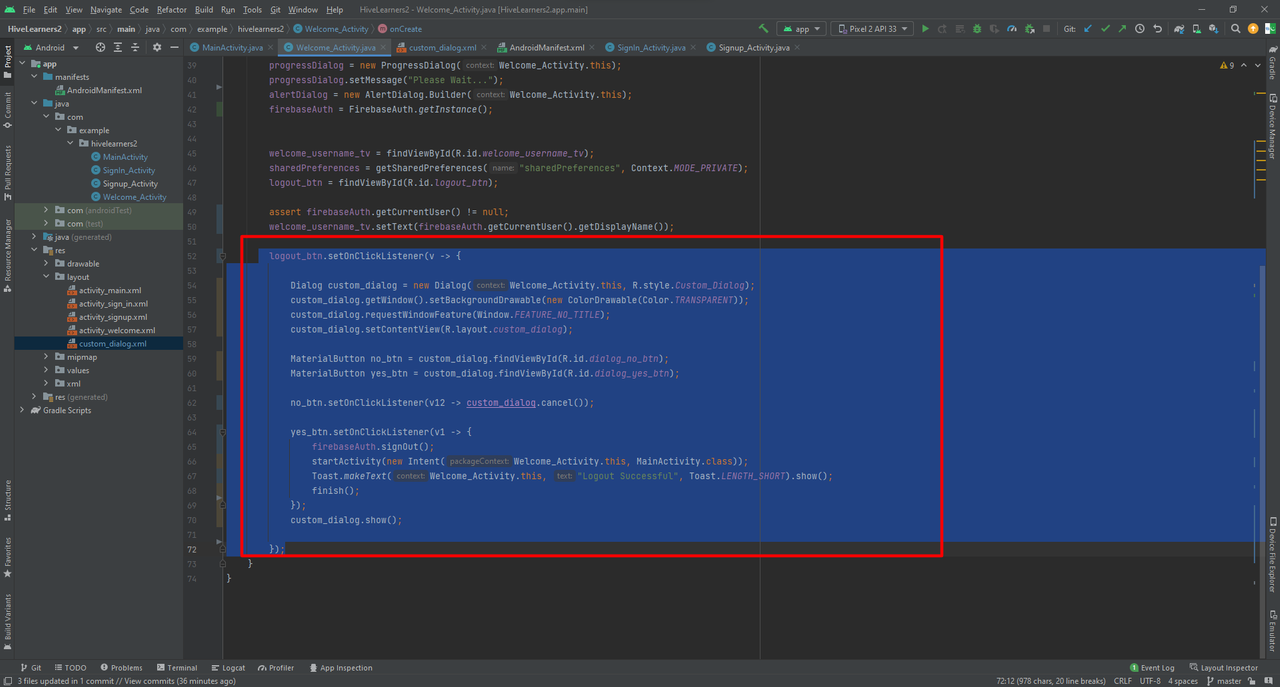Click Select Opened File target icon

pyautogui.click(x=100, y=47)
